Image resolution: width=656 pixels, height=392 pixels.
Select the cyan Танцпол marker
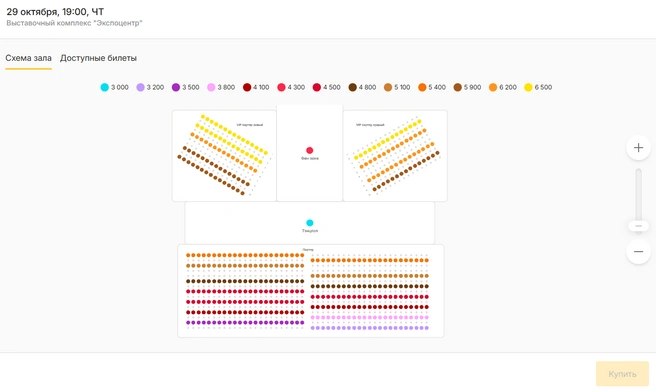310,223
